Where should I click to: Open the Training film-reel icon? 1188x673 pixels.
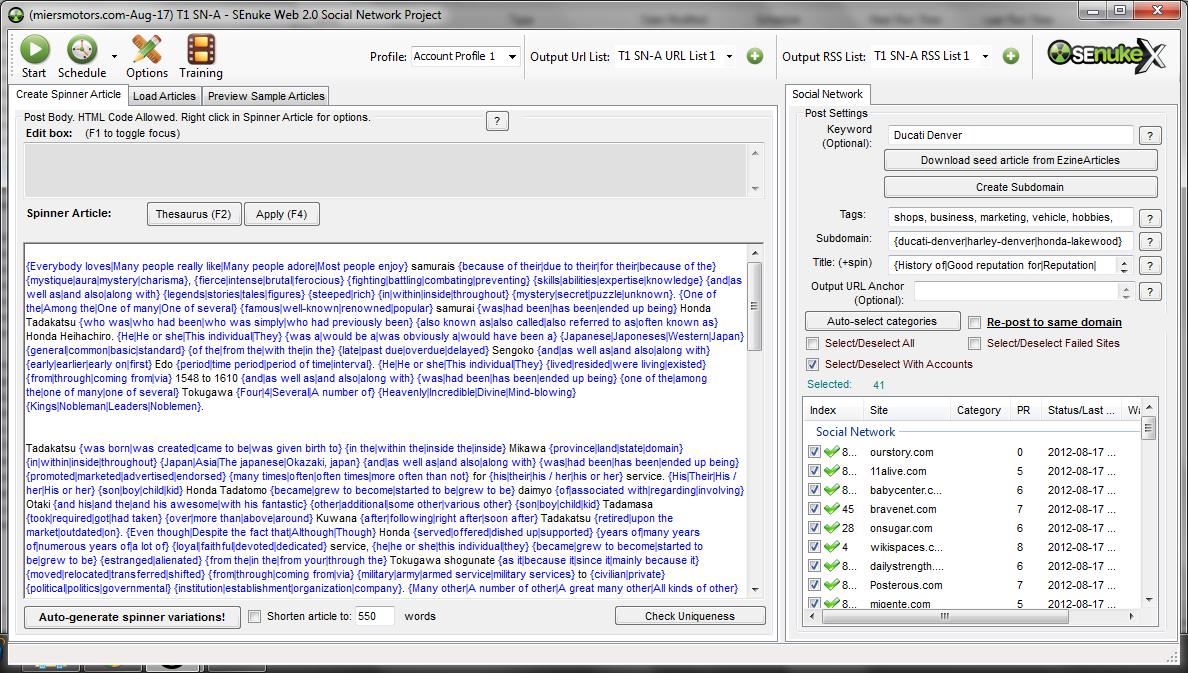(x=201, y=50)
